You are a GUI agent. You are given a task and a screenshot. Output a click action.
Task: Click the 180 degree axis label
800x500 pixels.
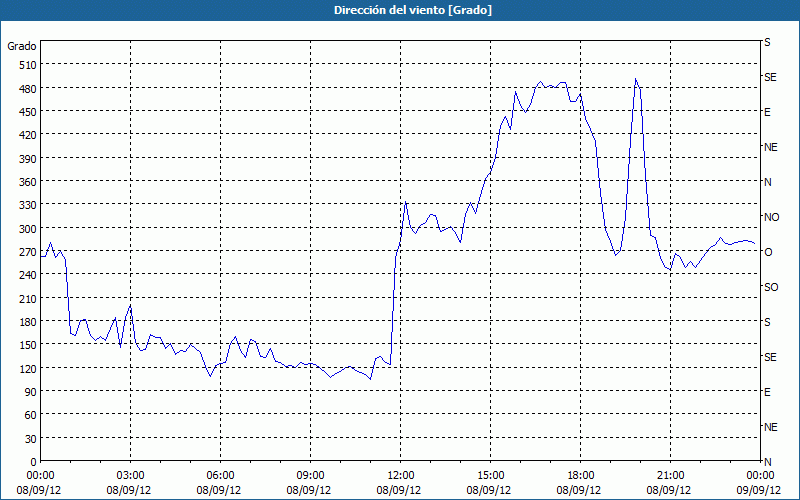[x=28, y=322]
